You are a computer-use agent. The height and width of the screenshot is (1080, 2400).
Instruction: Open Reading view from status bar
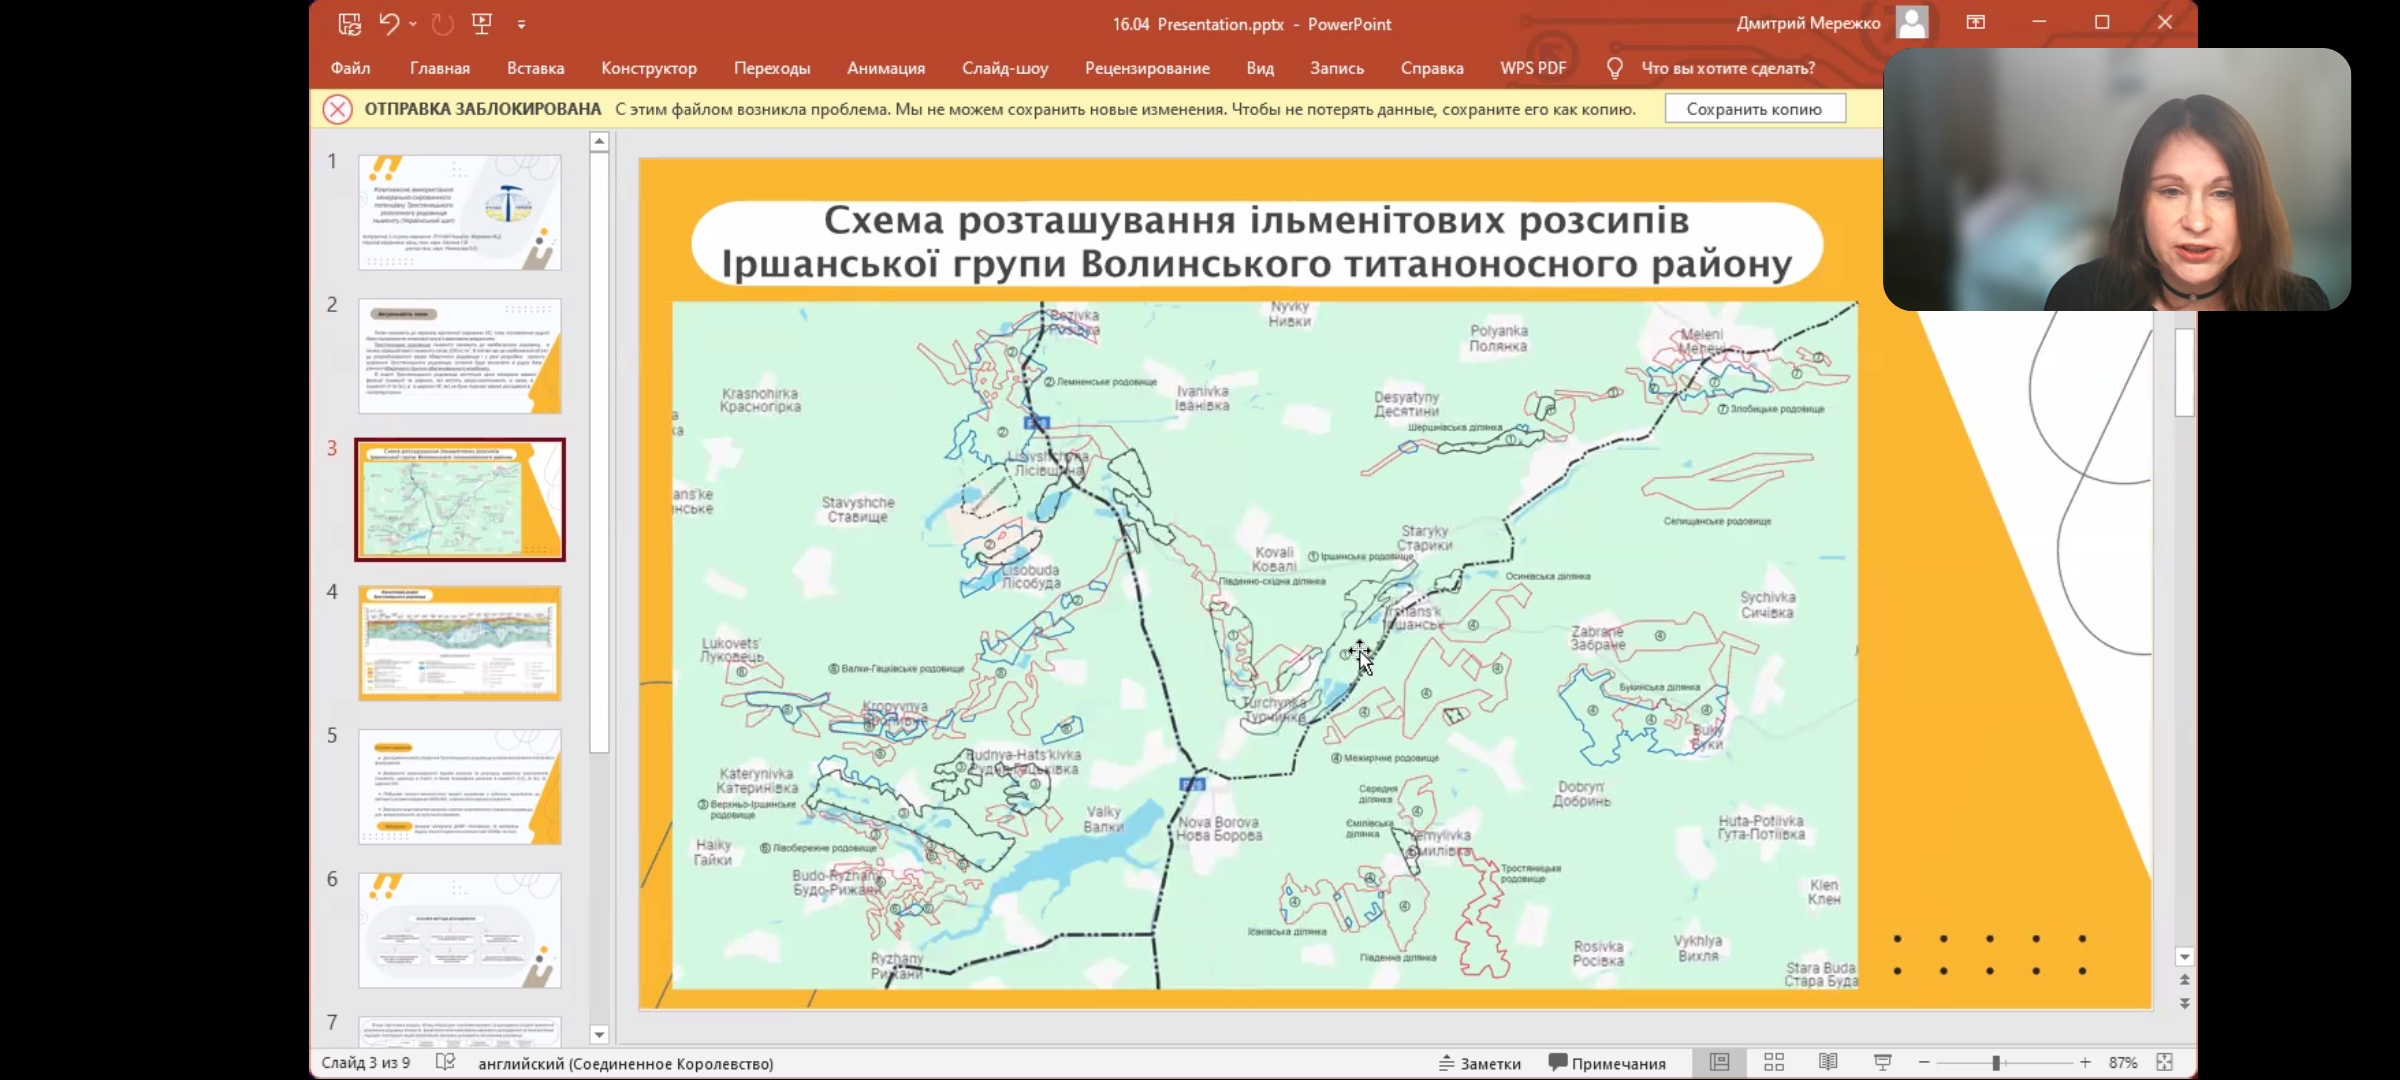1828,1062
